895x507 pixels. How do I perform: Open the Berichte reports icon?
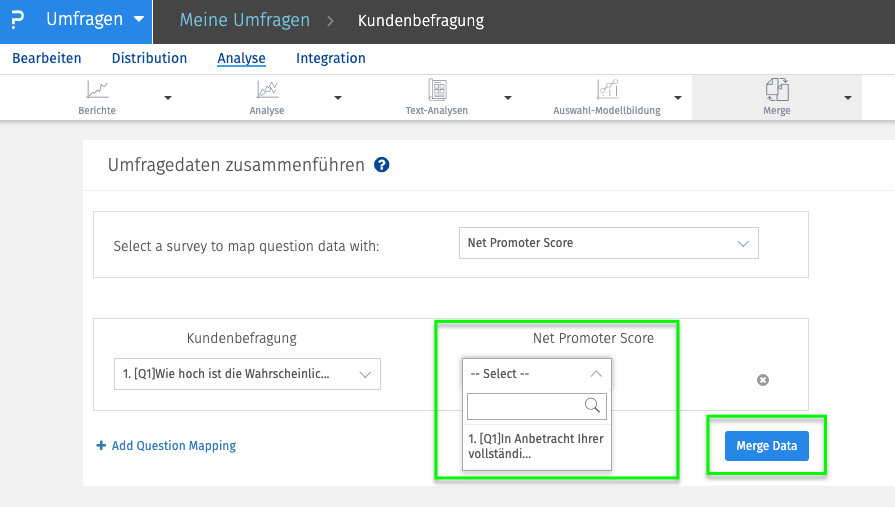(97, 90)
